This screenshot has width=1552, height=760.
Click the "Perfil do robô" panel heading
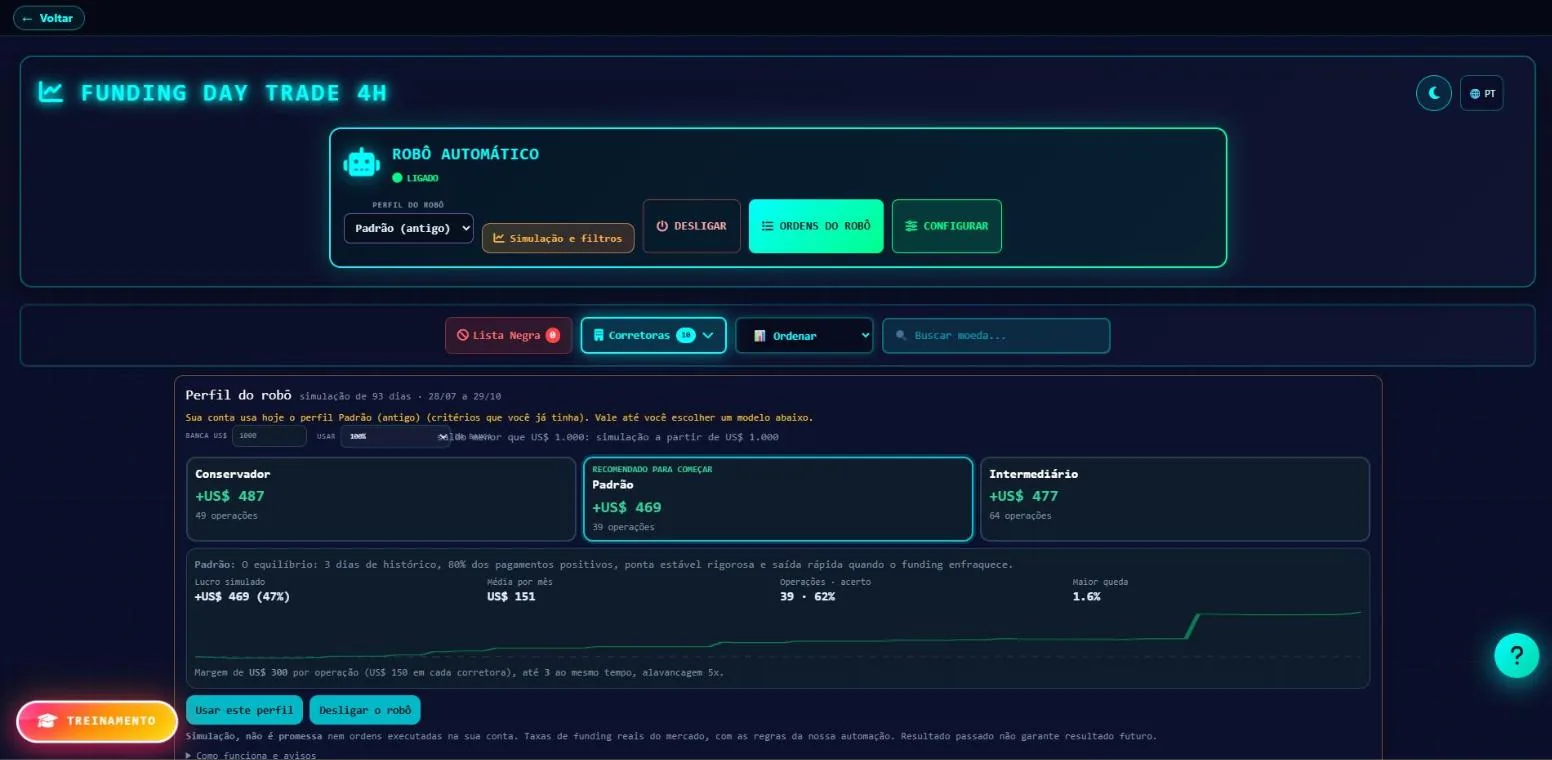(239, 395)
